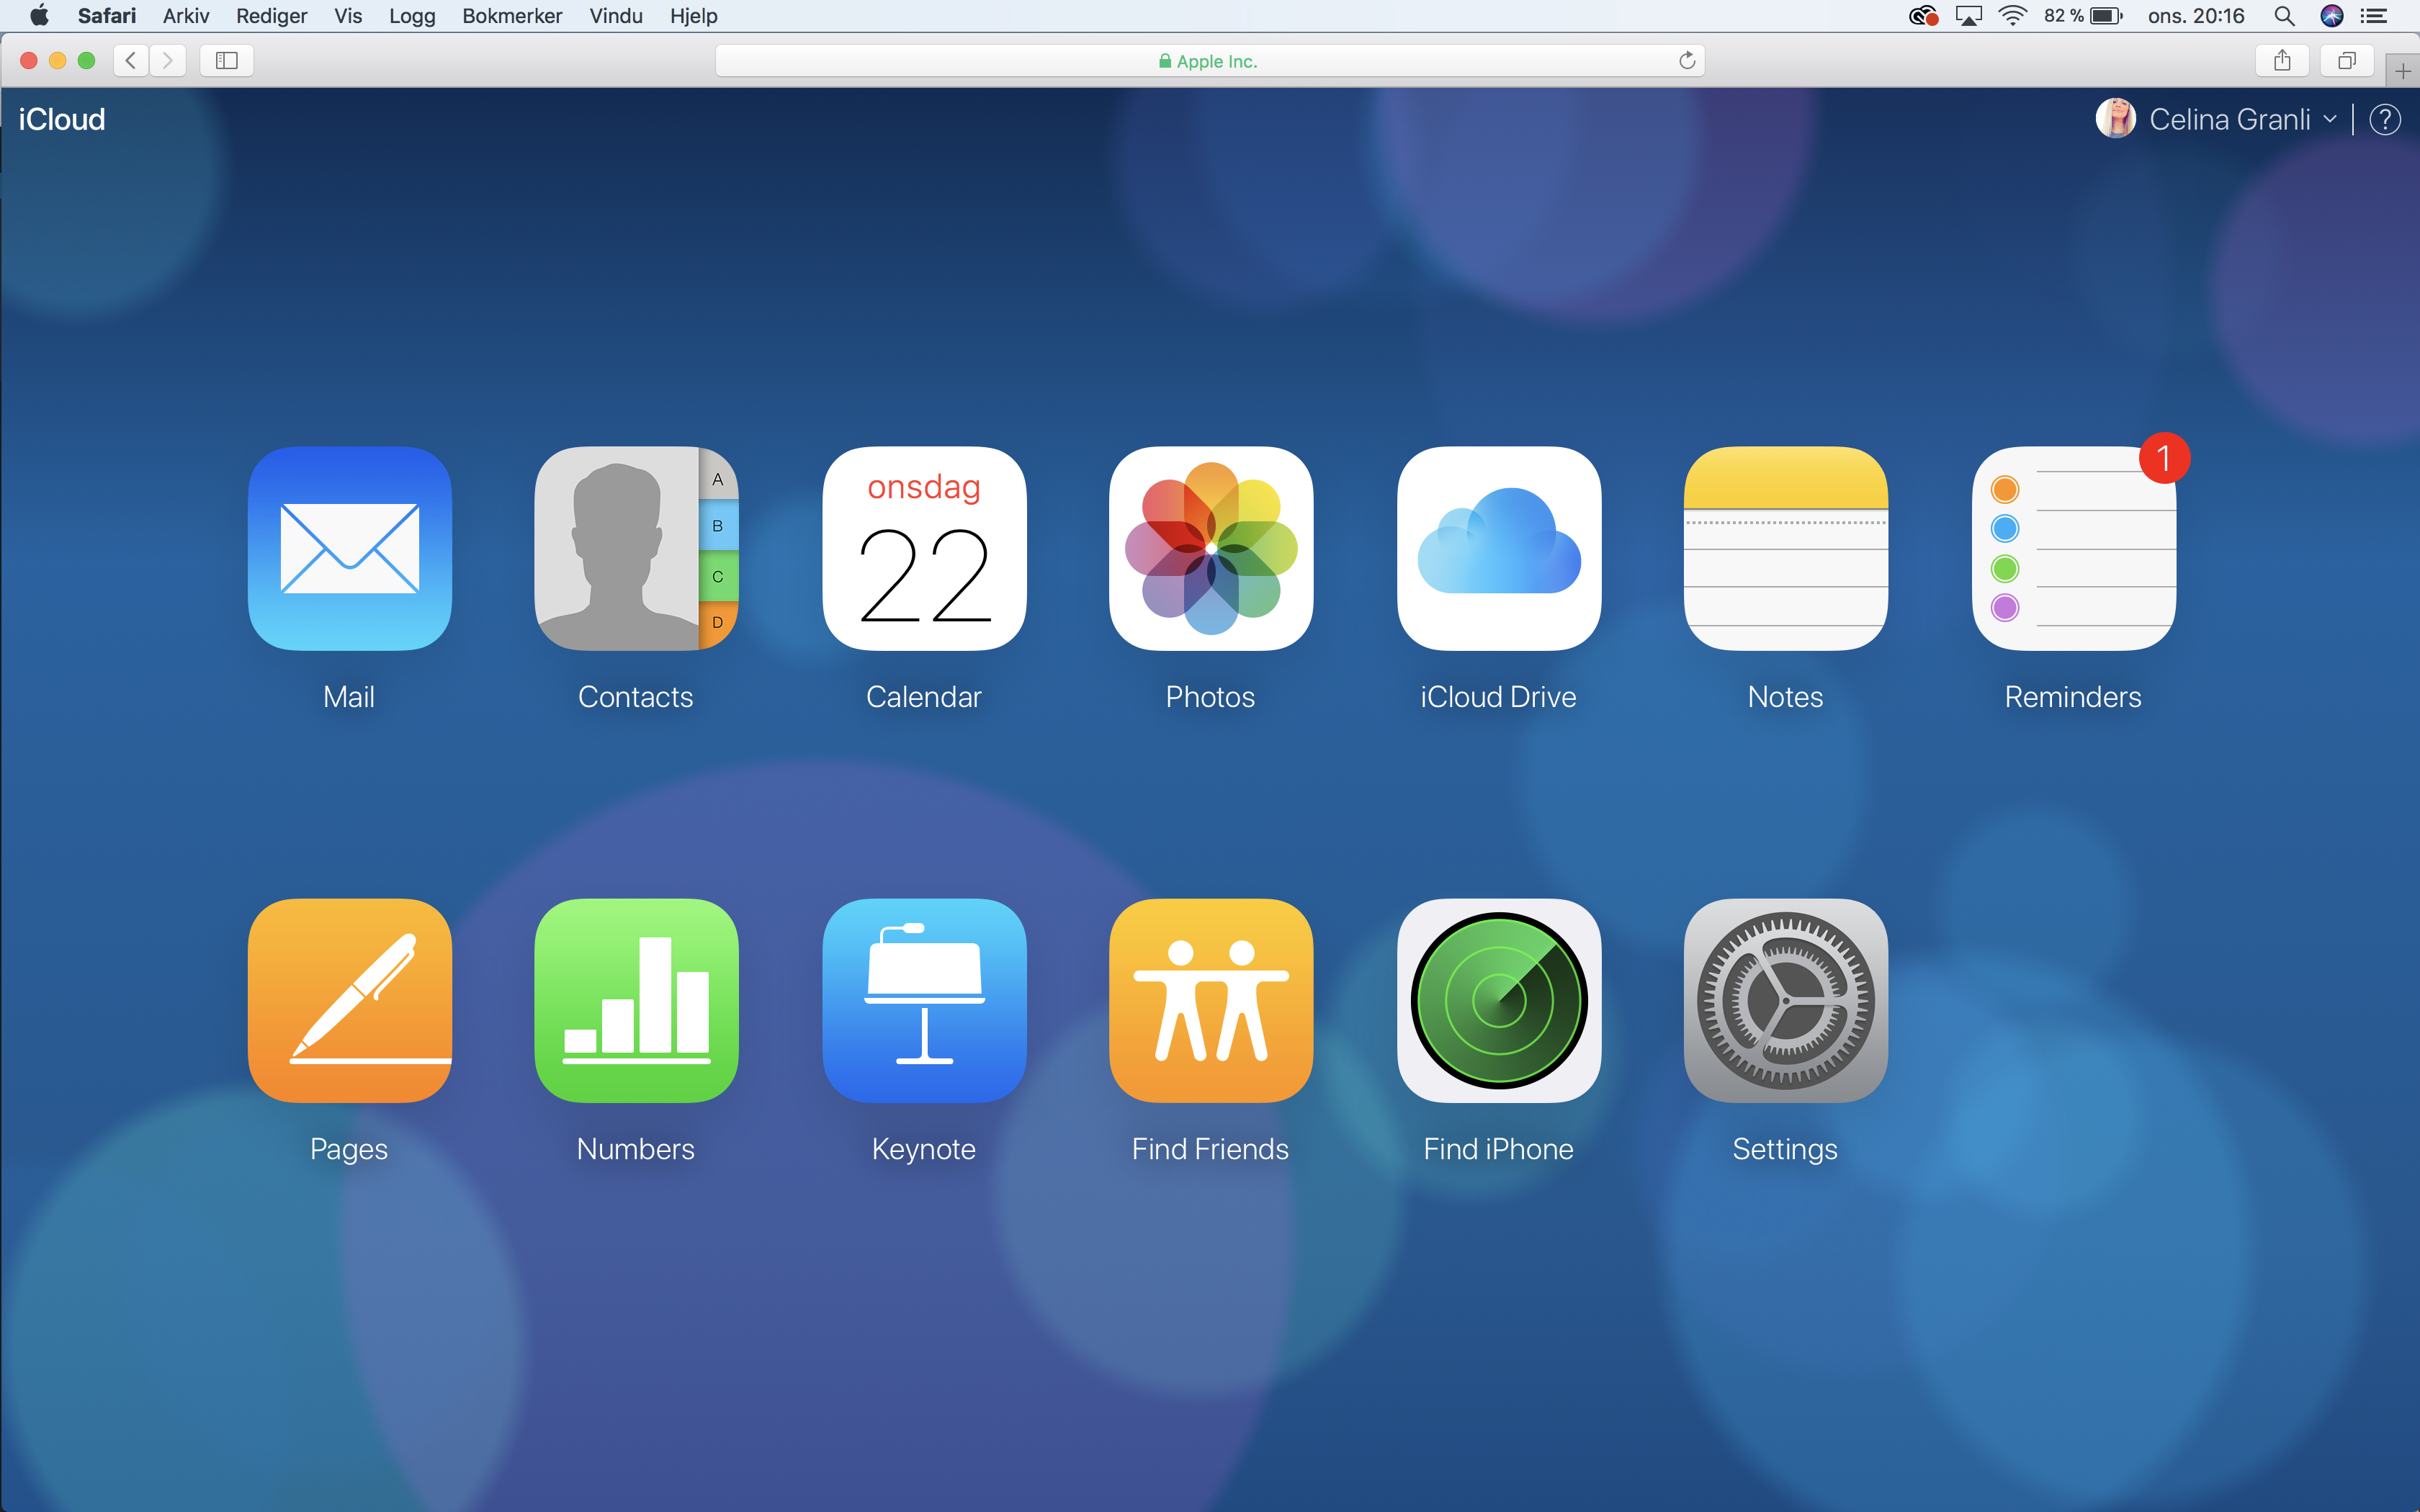The image size is (2420, 1512).
Task: Go forward with Safari's forward arrow
Action: [x=168, y=61]
